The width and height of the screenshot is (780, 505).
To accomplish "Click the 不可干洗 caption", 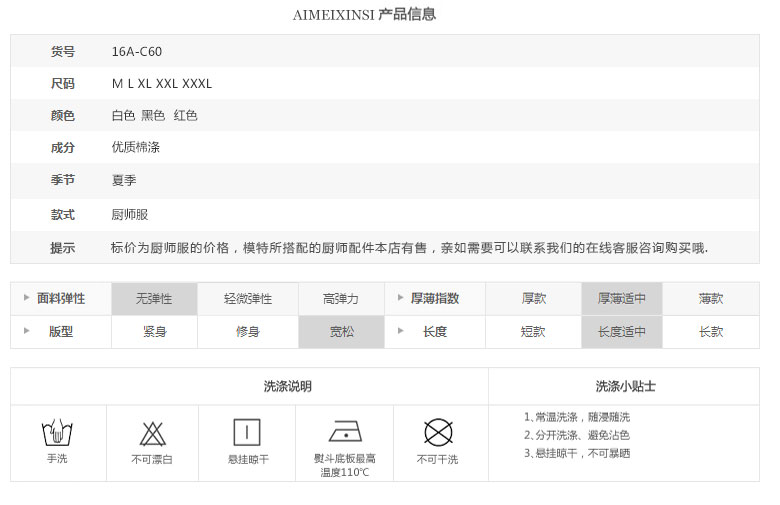I will point(438,459).
